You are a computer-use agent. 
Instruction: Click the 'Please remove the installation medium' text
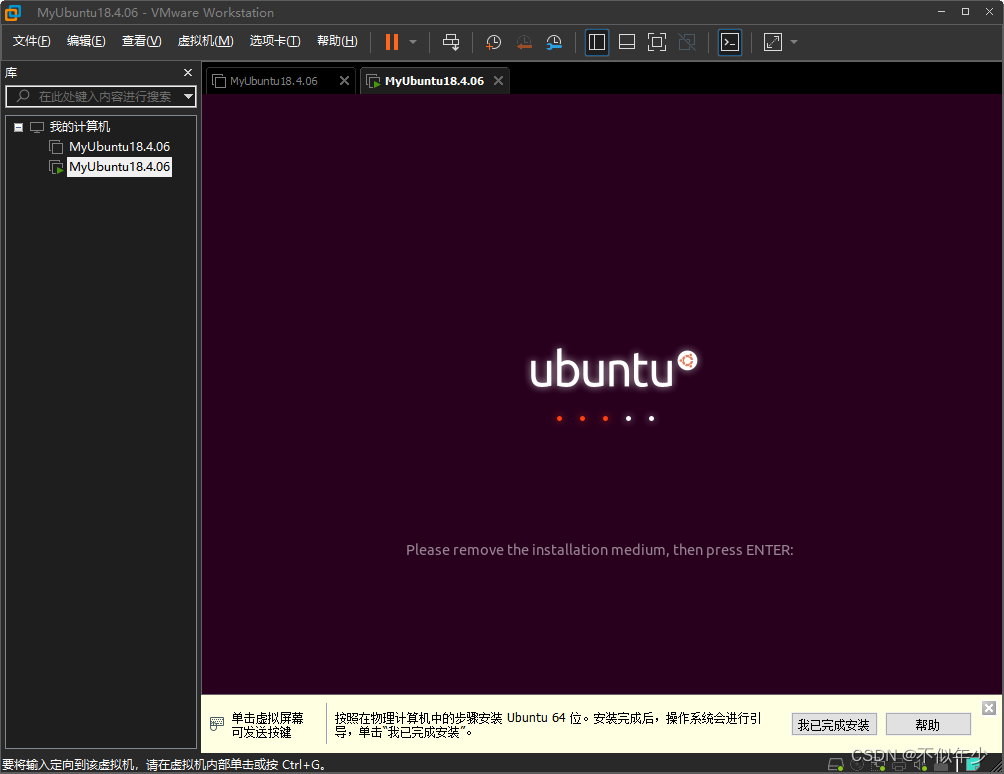tap(599, 550)
